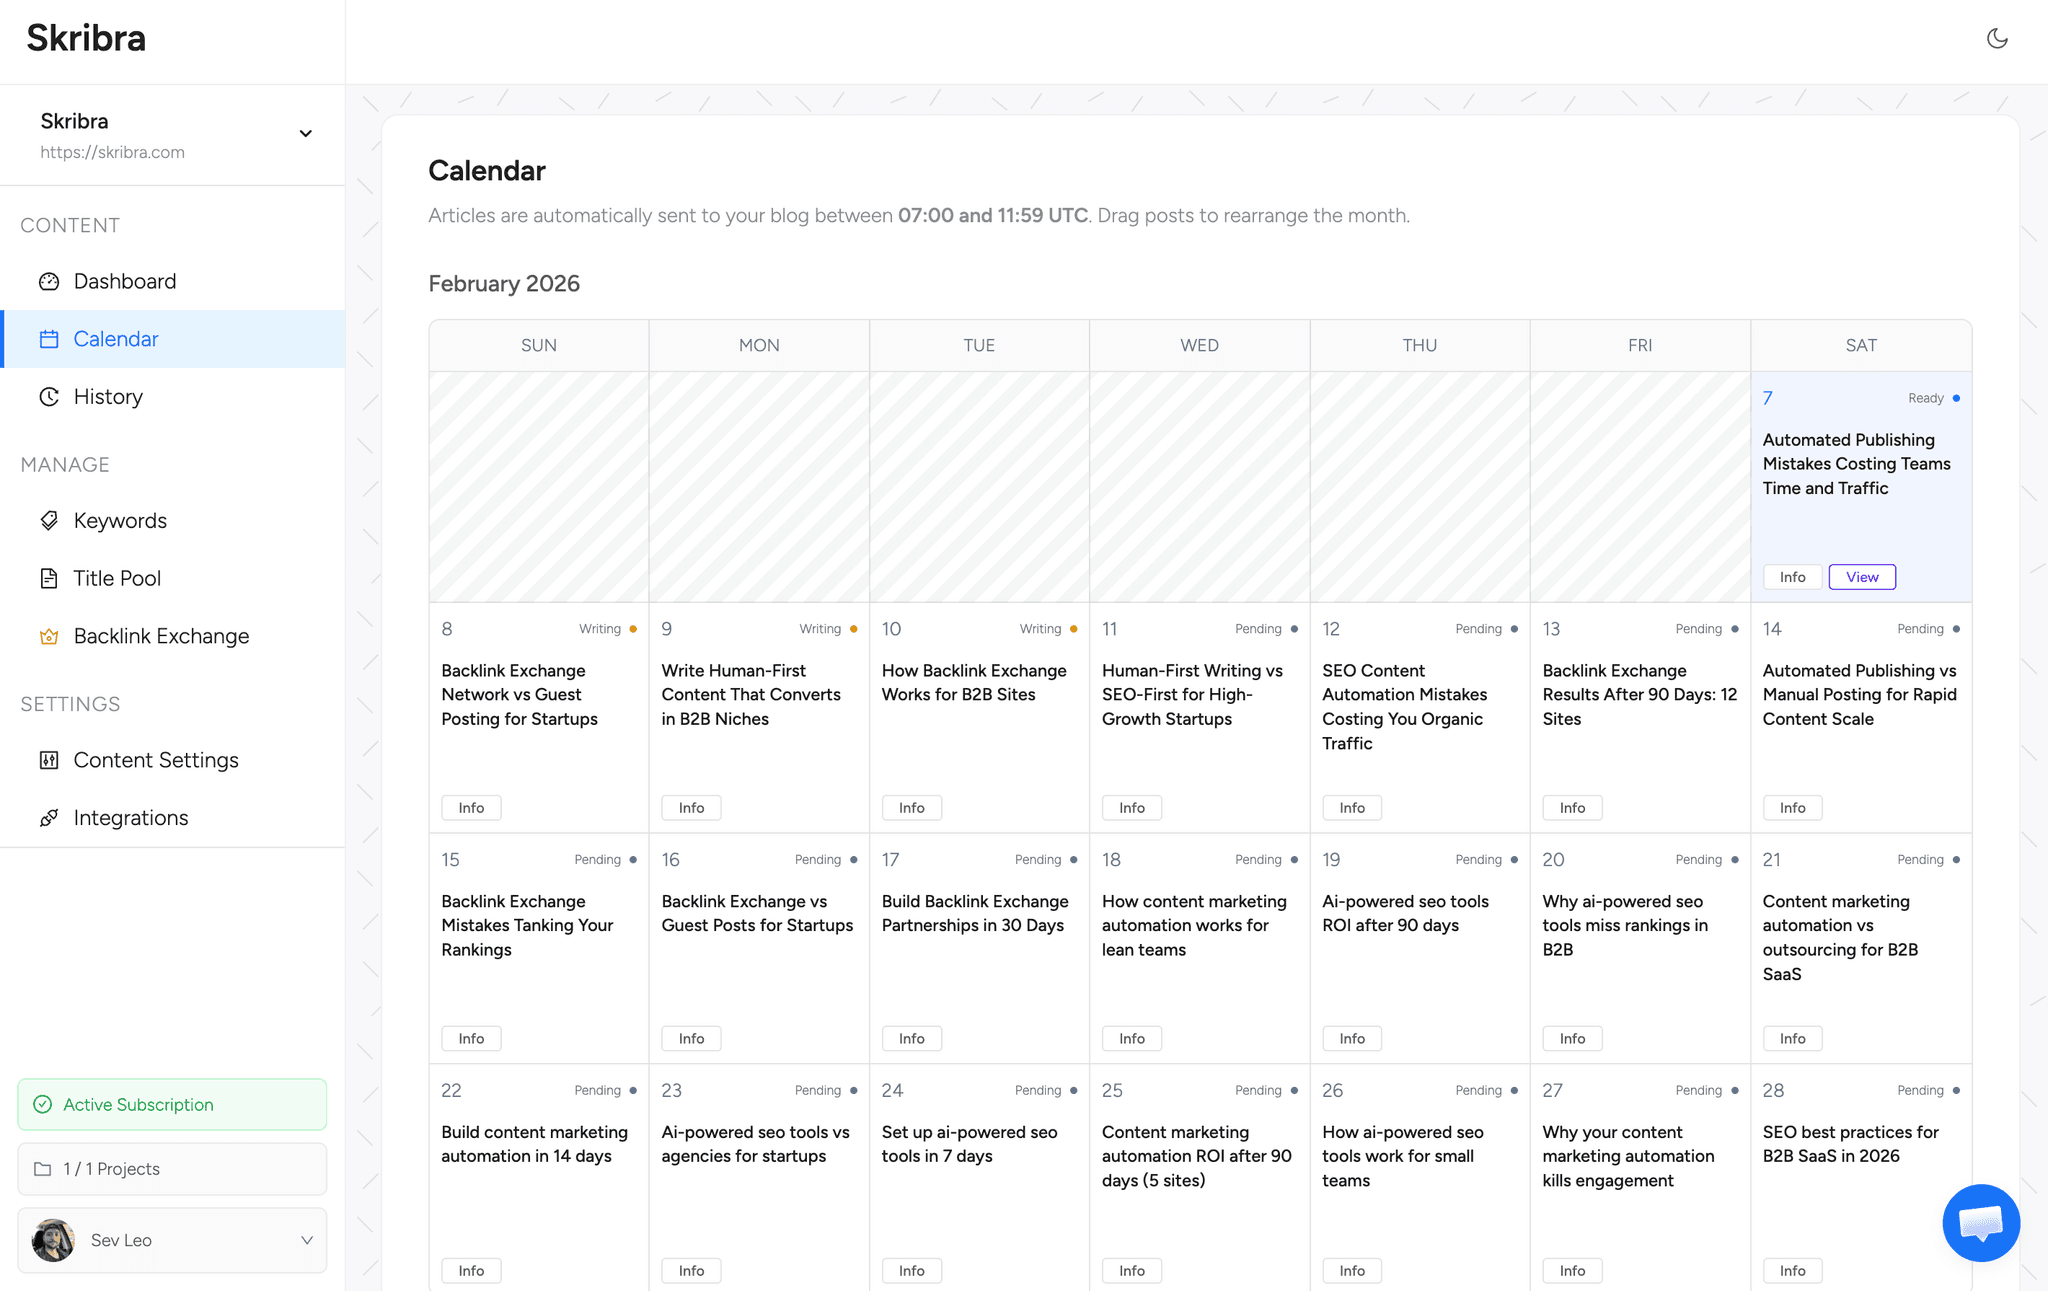Collapse the Skribra workspace chevron
The height and width of the screenshot is (1291, 2048).
(305, 133)
